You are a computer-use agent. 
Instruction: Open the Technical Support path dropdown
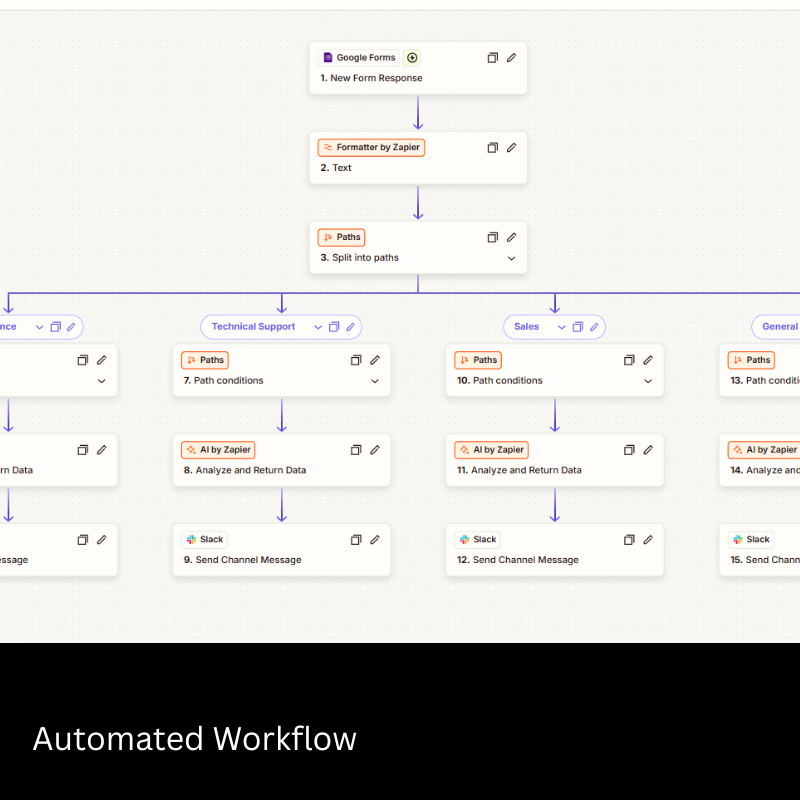(318, 327)
